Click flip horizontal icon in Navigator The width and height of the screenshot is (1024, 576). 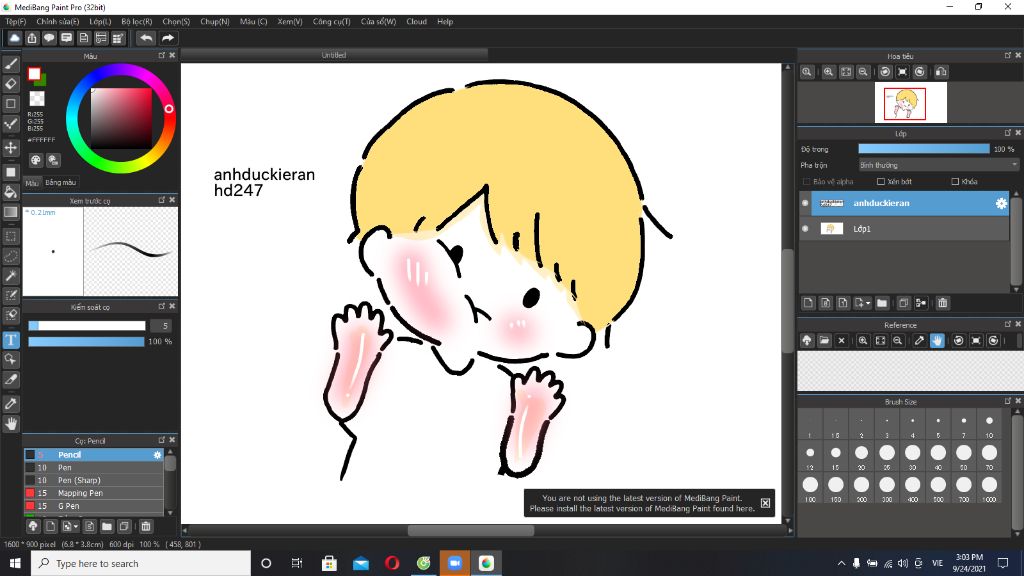941,72
